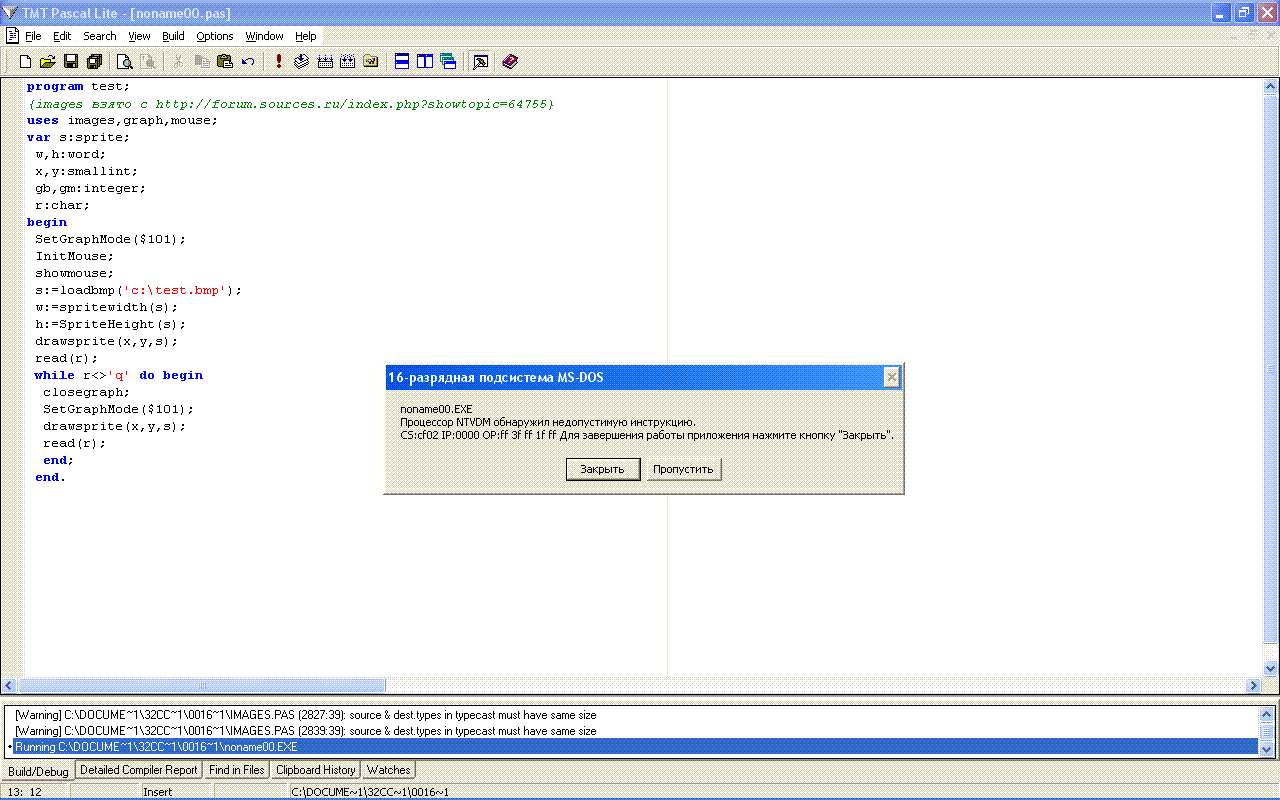The height and width of the screenshot is (800, 1280).
Task: Click the horizontal scrollbar right arrow
Action: 1254,686
